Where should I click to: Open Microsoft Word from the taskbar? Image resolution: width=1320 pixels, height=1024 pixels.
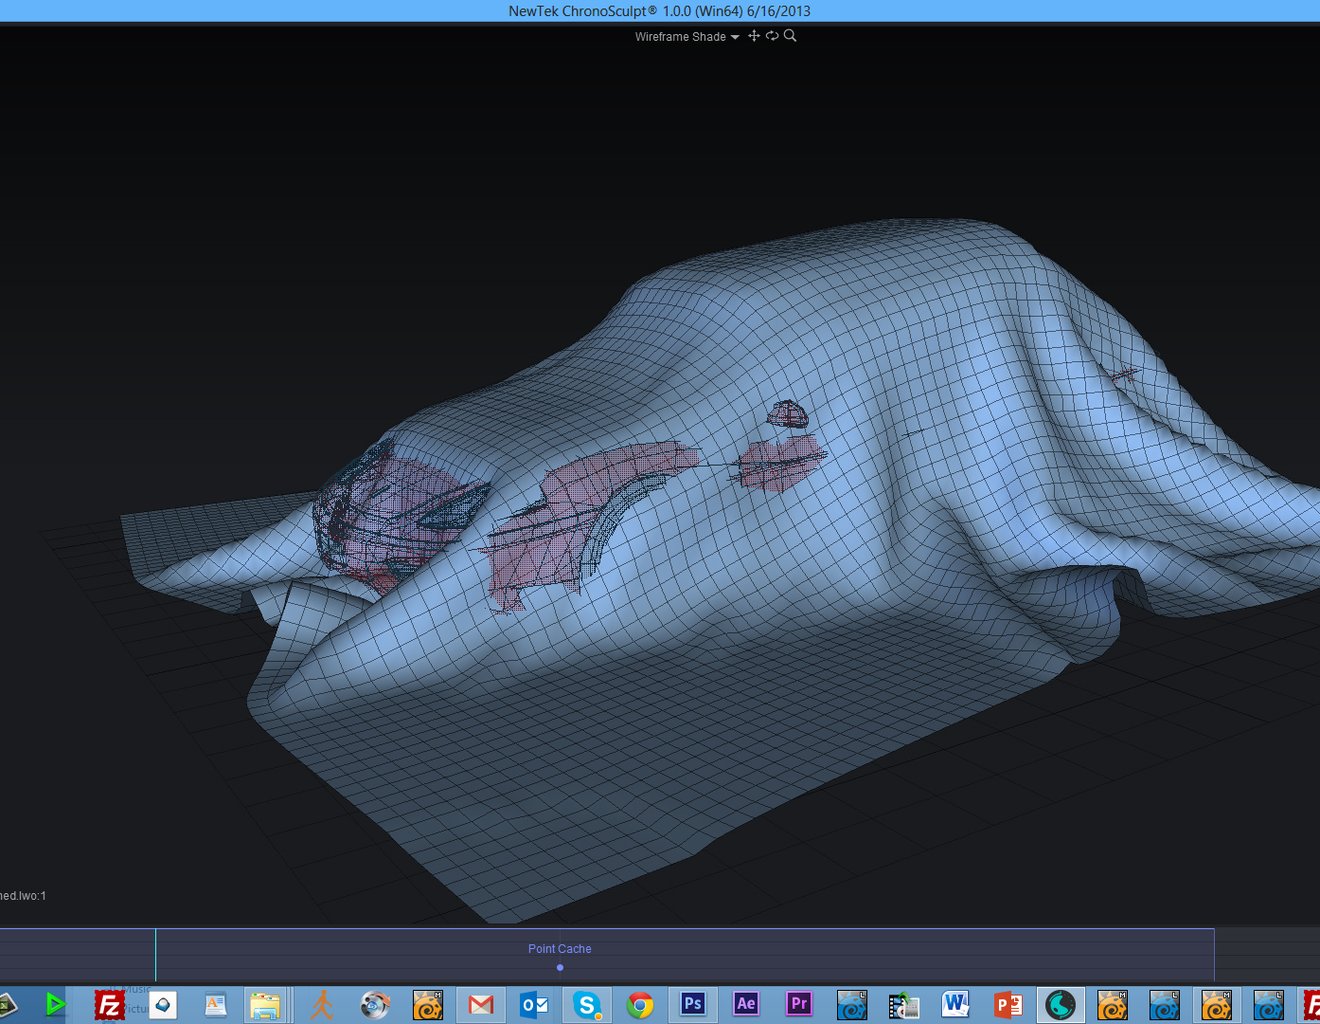coord(956,1004)
